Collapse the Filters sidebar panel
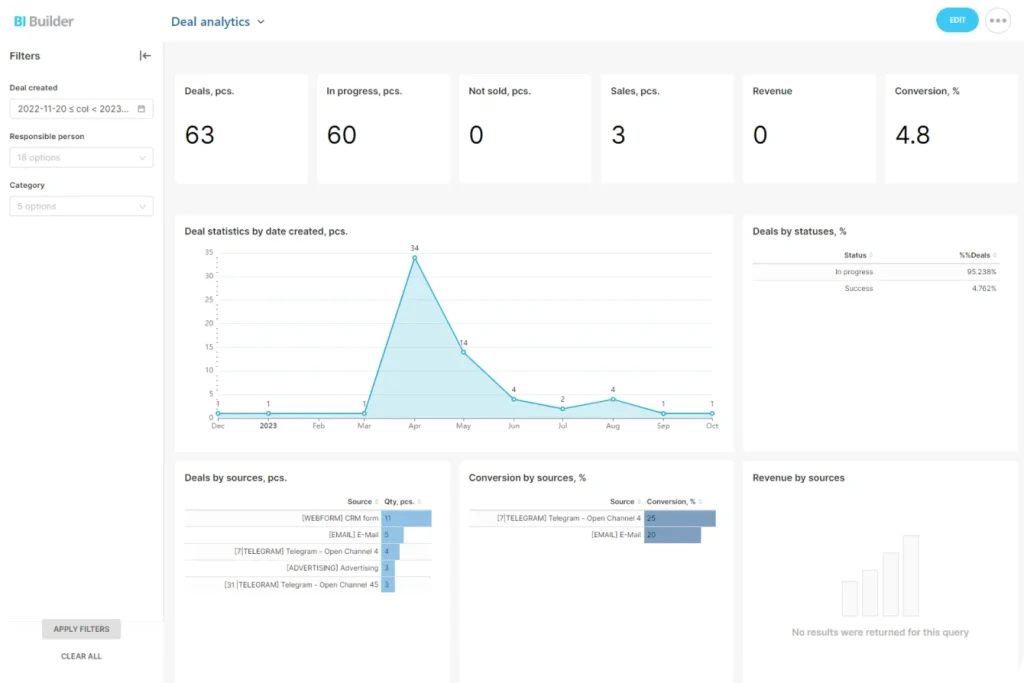Viewport: 1024px width, 683px height. [144, 55]
